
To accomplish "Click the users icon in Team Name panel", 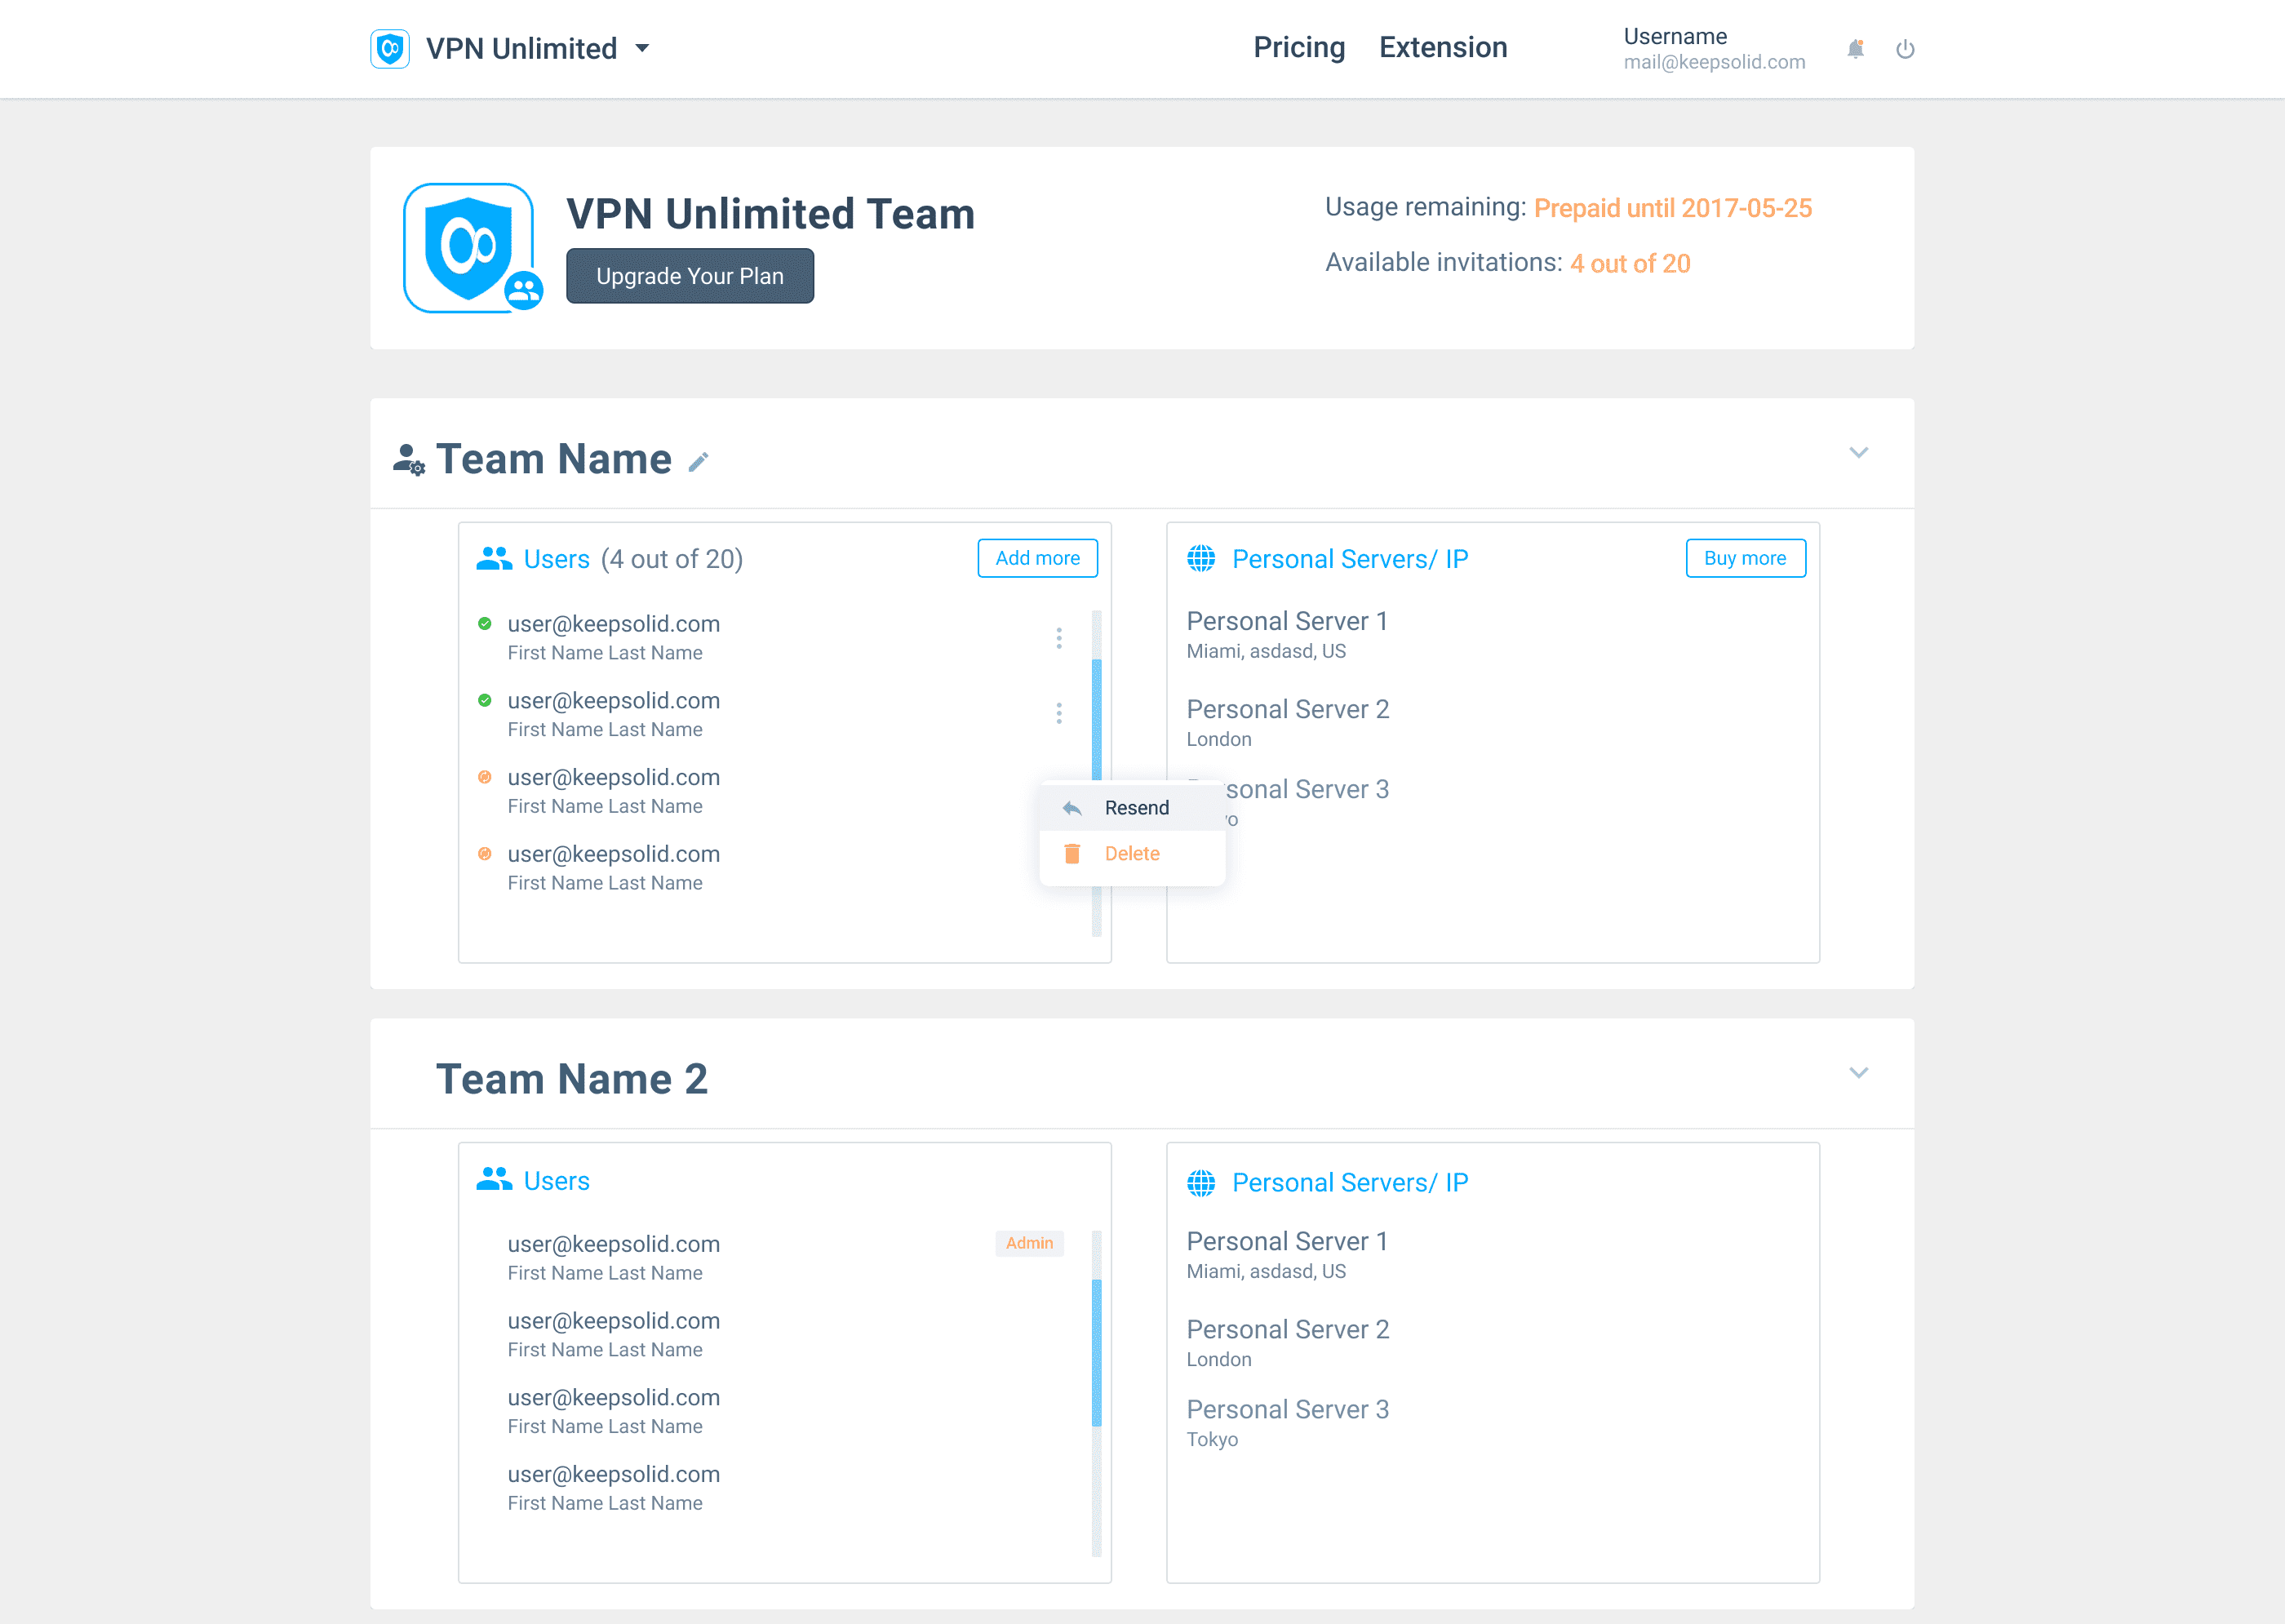I will click(494, 559).
